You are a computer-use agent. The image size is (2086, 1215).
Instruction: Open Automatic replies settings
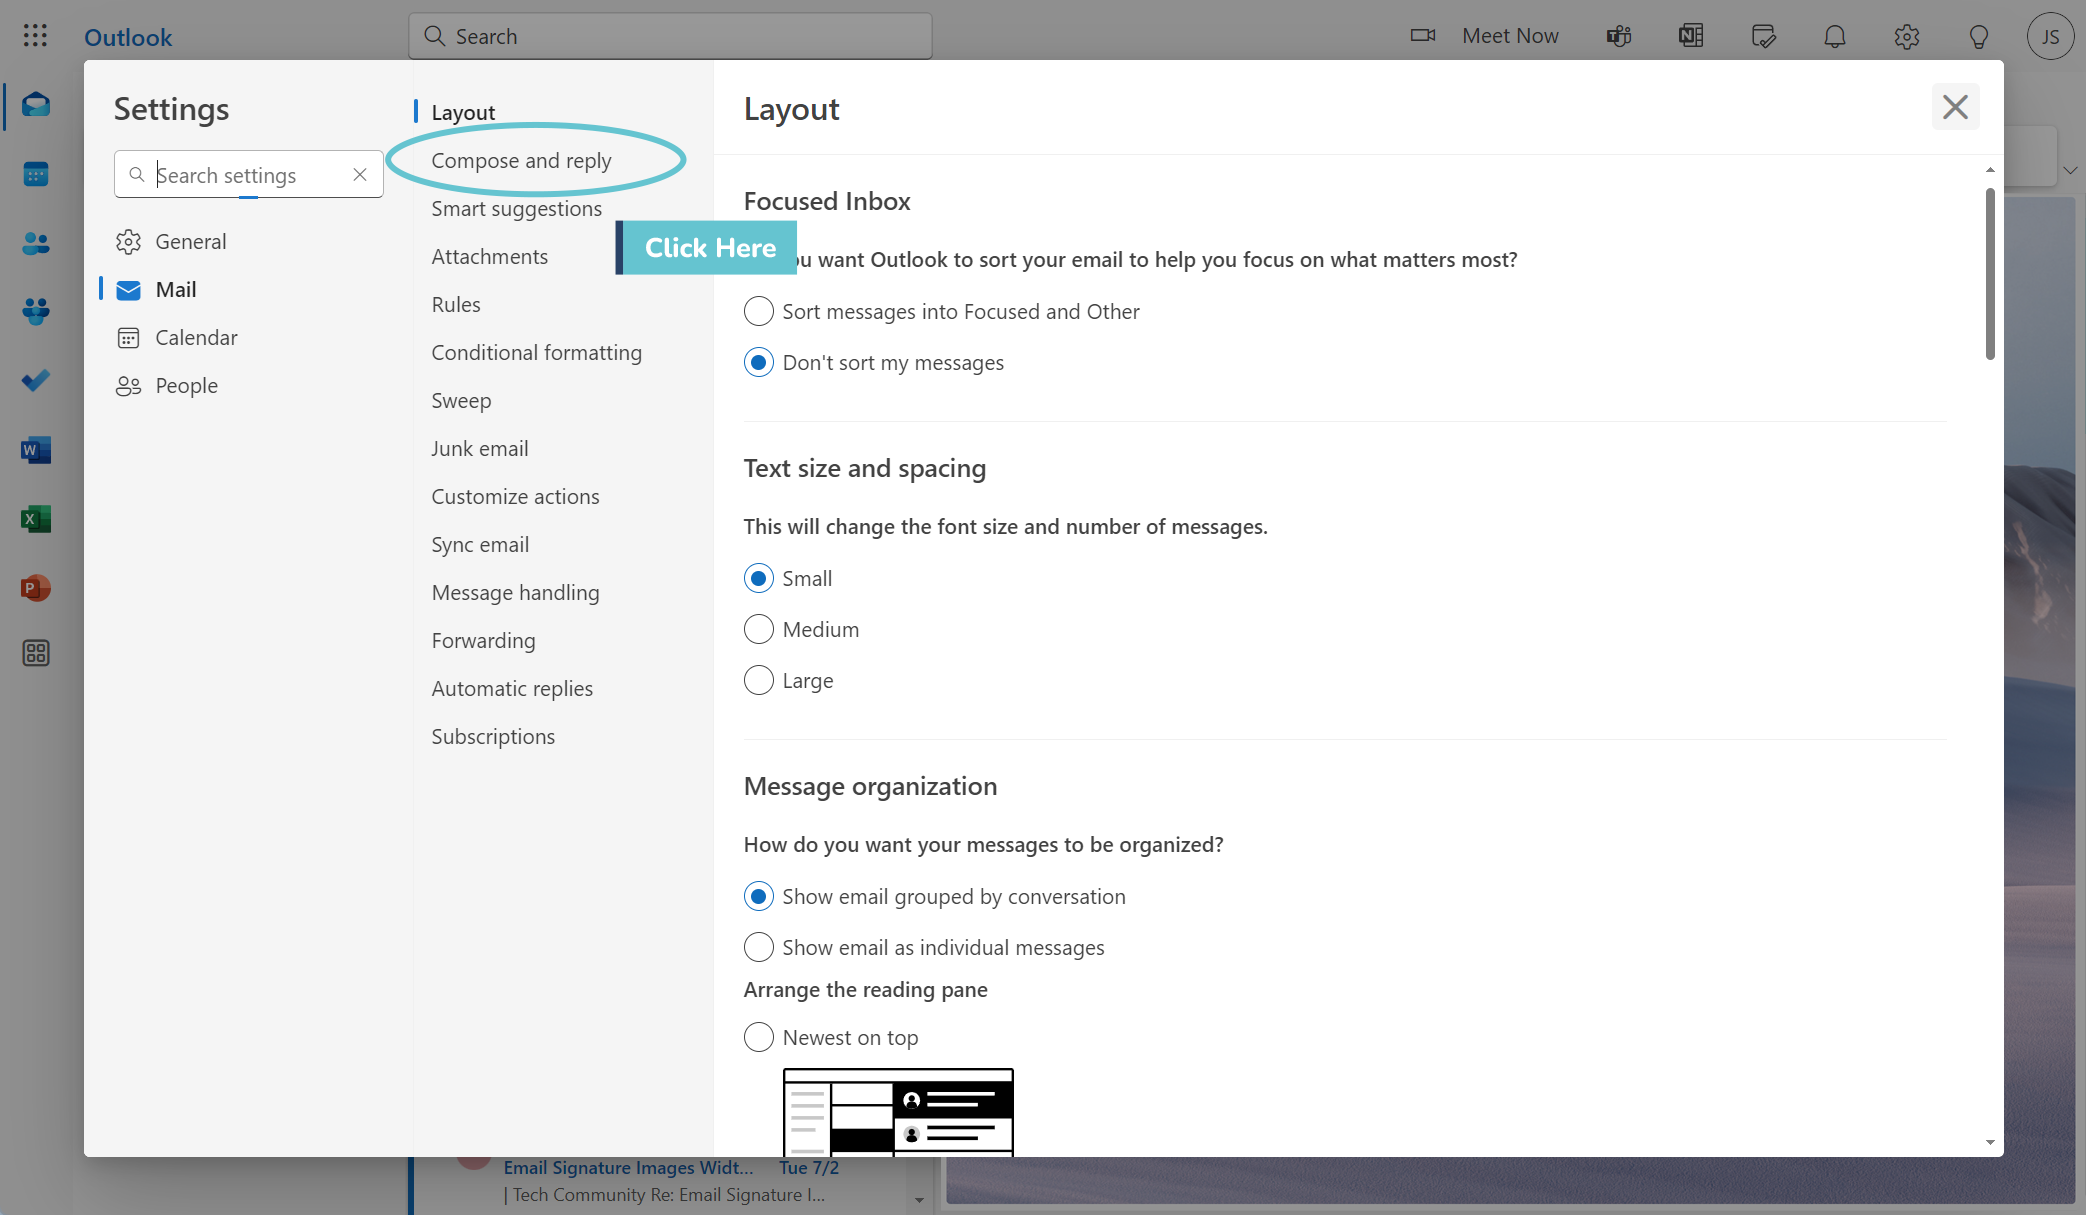[512, 687]
